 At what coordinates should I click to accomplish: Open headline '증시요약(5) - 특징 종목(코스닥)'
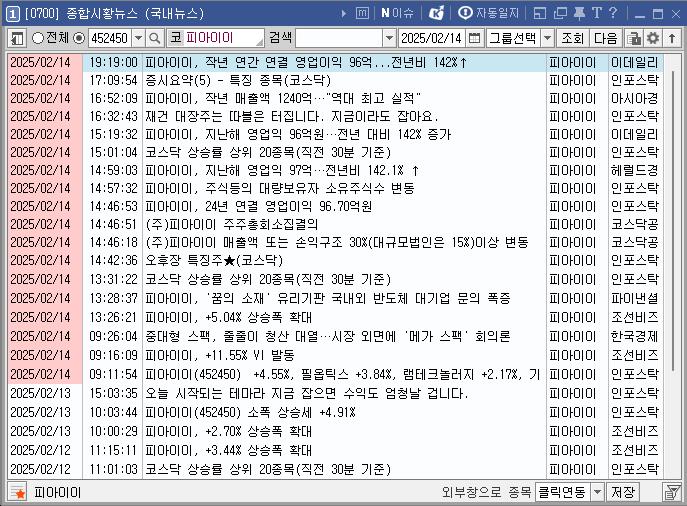point(238,81)
